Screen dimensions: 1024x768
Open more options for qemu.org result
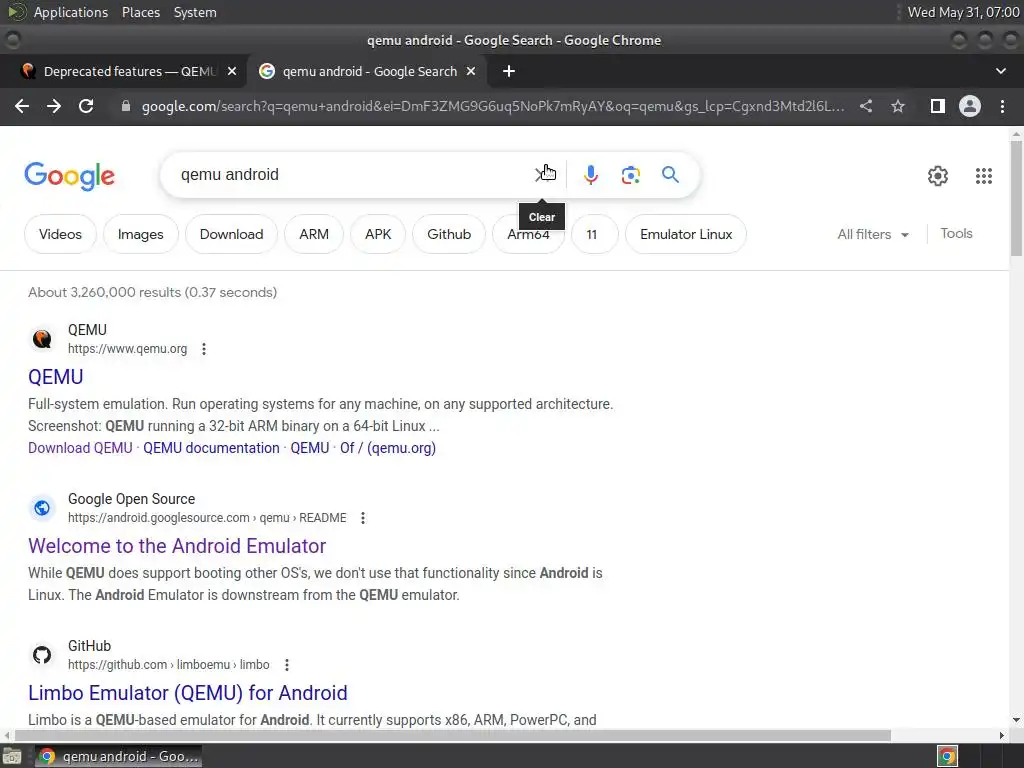[204, 349]
